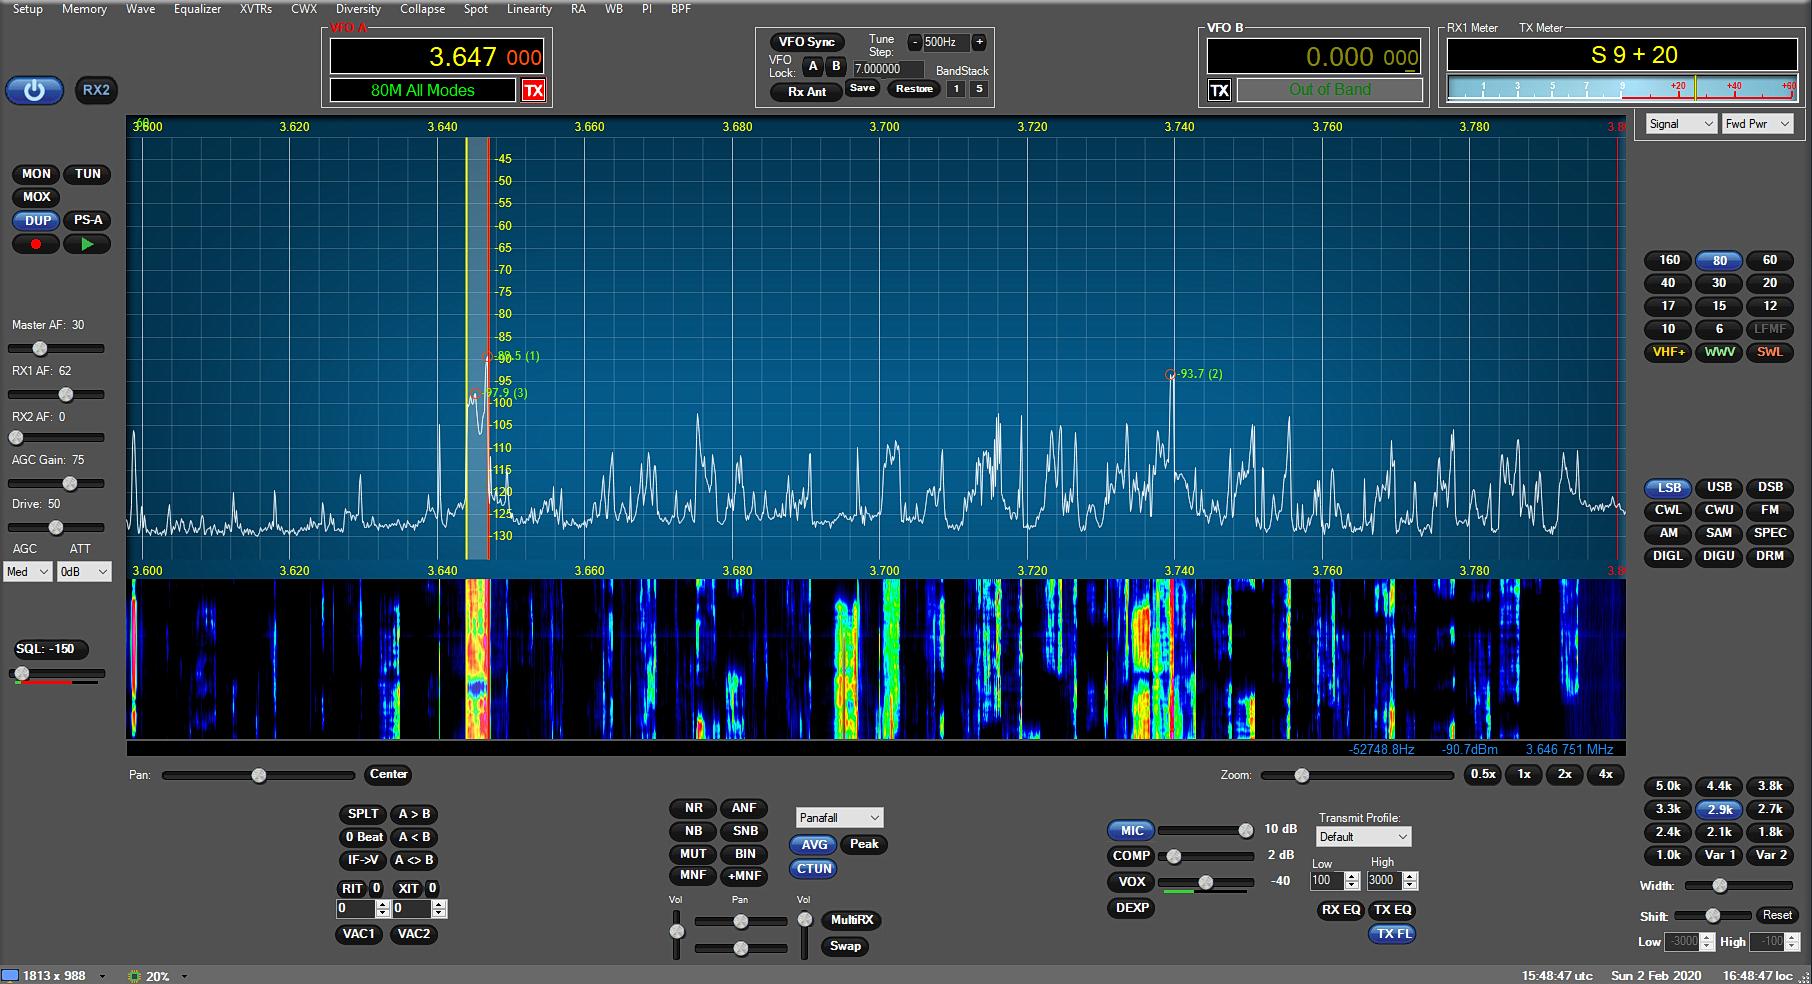Click the Center pan button

click(388, 774)
